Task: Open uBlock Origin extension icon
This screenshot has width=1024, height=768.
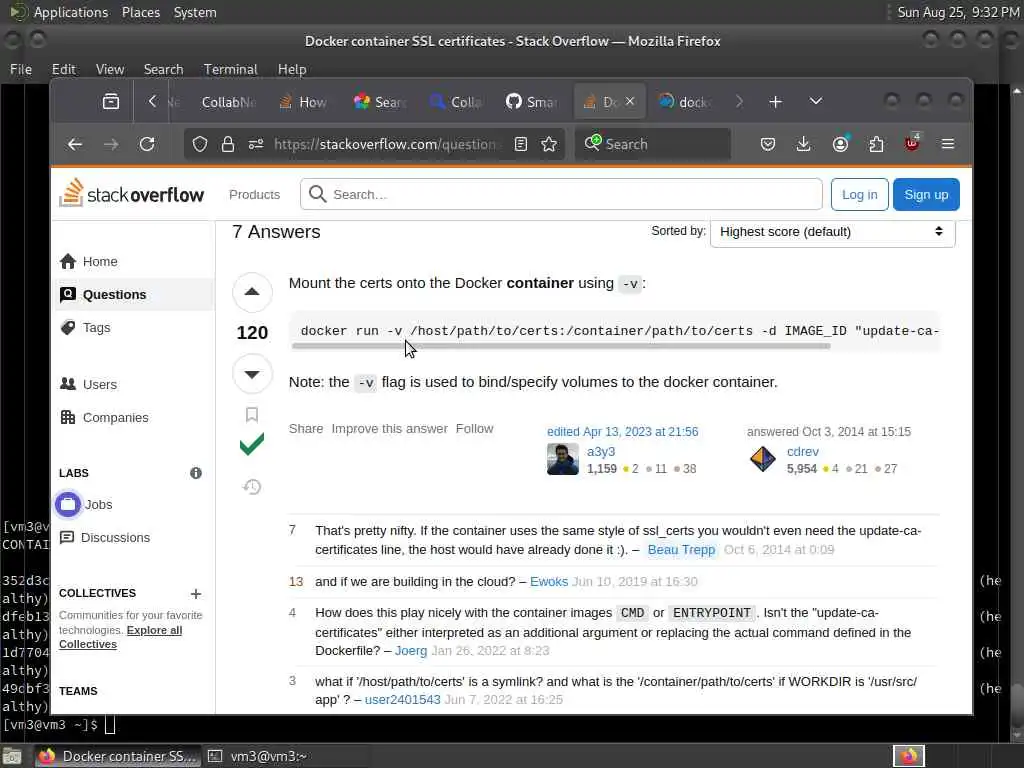Action: [912, 143]
